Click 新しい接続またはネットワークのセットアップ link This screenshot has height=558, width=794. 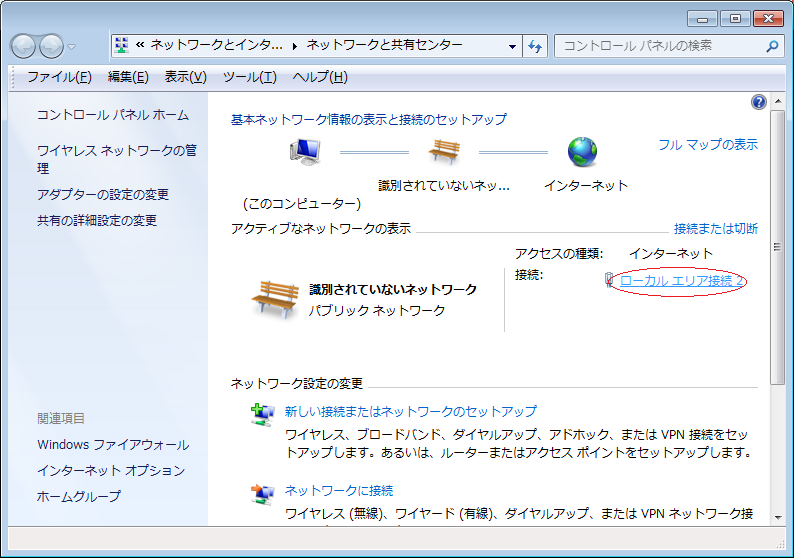click(x=411, y=411)
